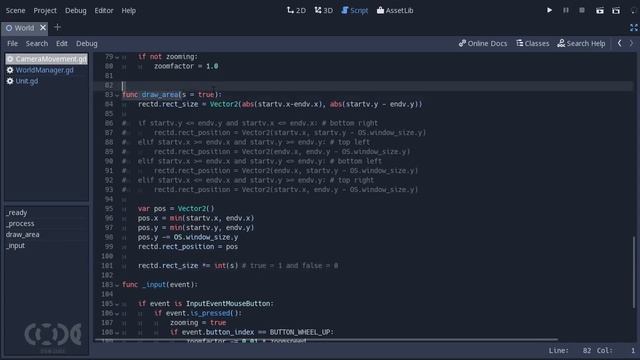Viewport: 640px width, 360px height.
Task: Click the vertical scrollbar of code editor
Action: 634,272
